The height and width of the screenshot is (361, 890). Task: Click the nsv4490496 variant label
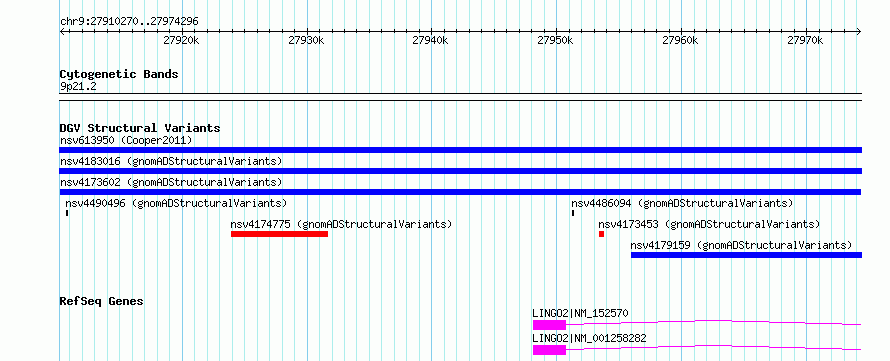pyautogui.click(x=176, y=203)
